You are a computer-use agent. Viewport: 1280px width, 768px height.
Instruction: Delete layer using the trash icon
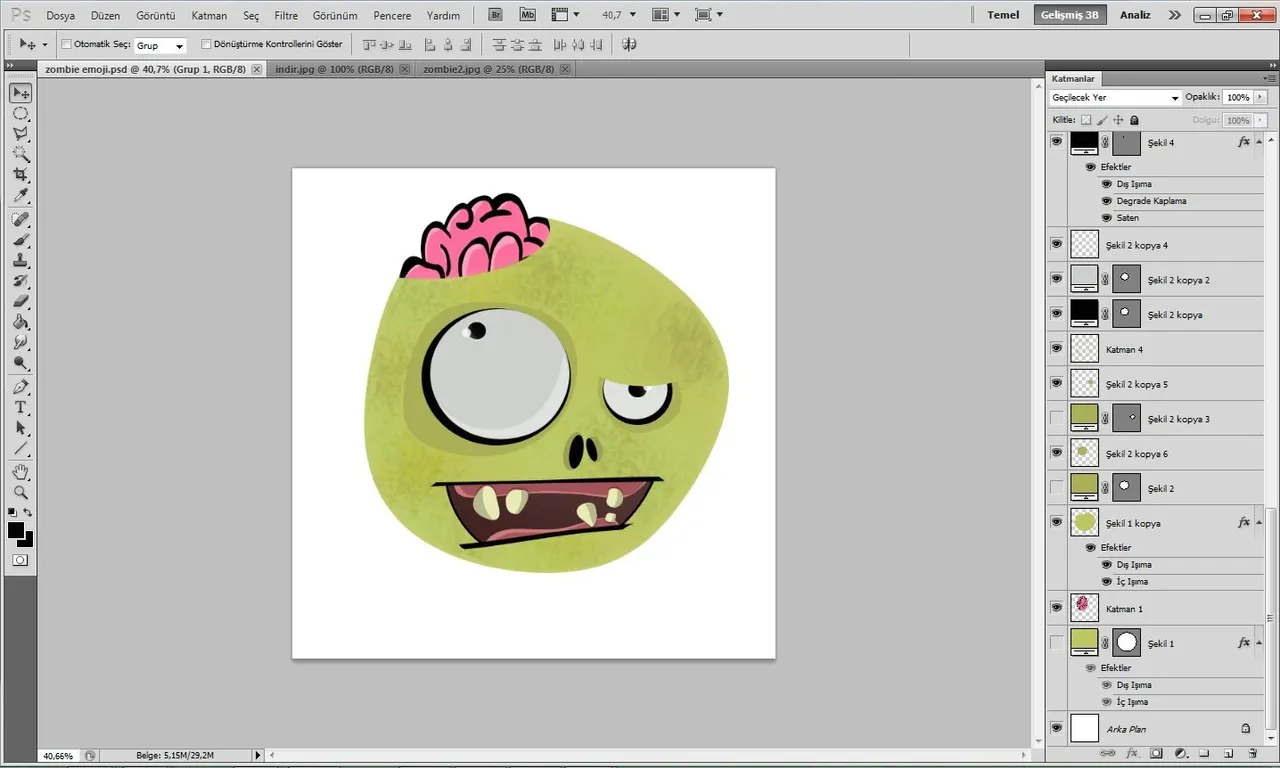[x=1252, y=753]
